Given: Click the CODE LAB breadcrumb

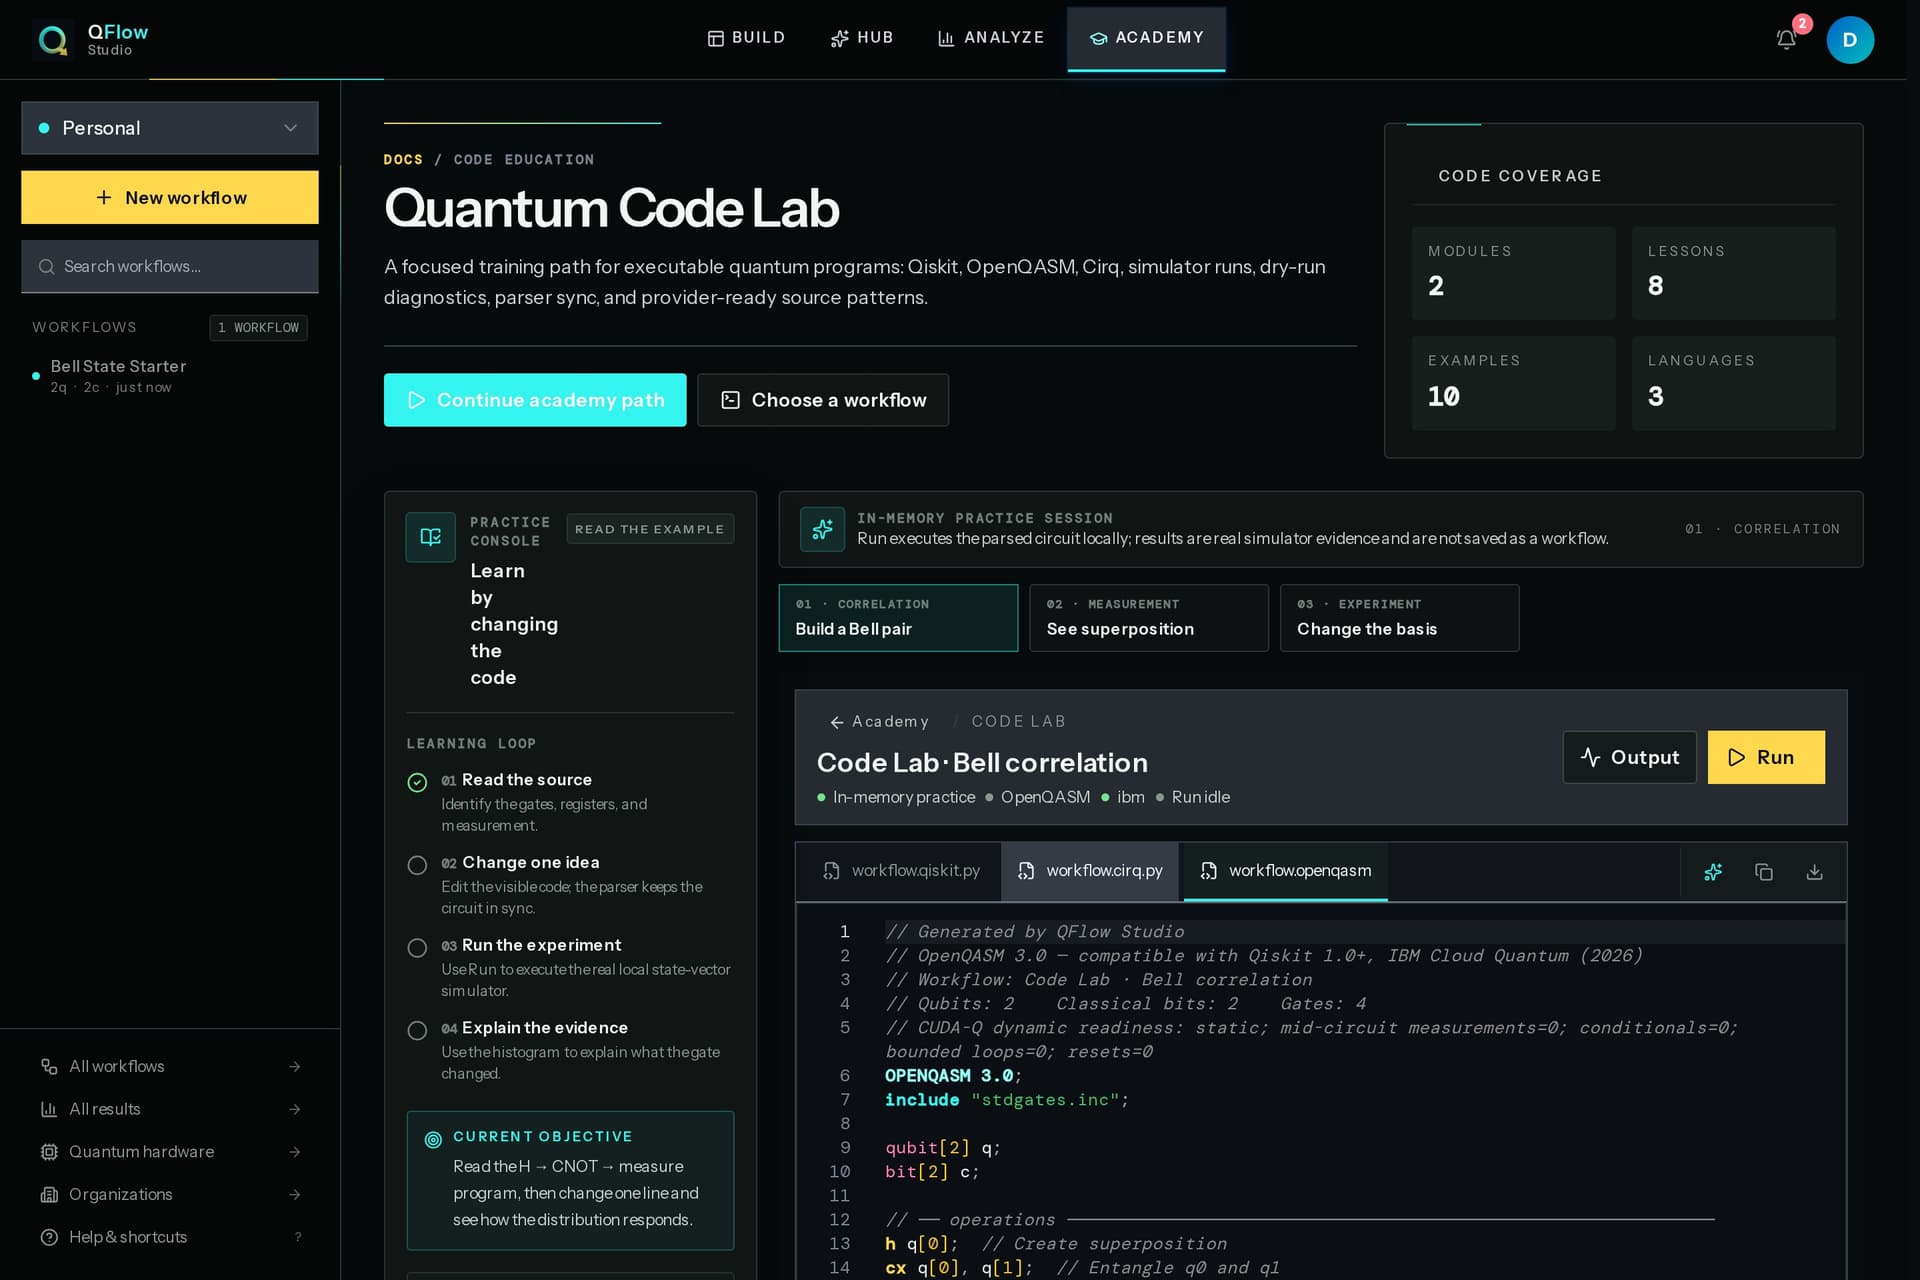Looking at the screenshot, I should (x=1019, y=722).
